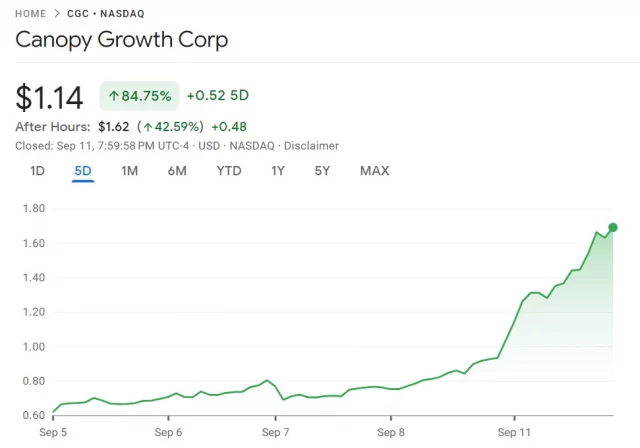Viewport: 640px width, 448px height.
Task: Click the Canopy Growth Corp title
Action: (122, 41)
